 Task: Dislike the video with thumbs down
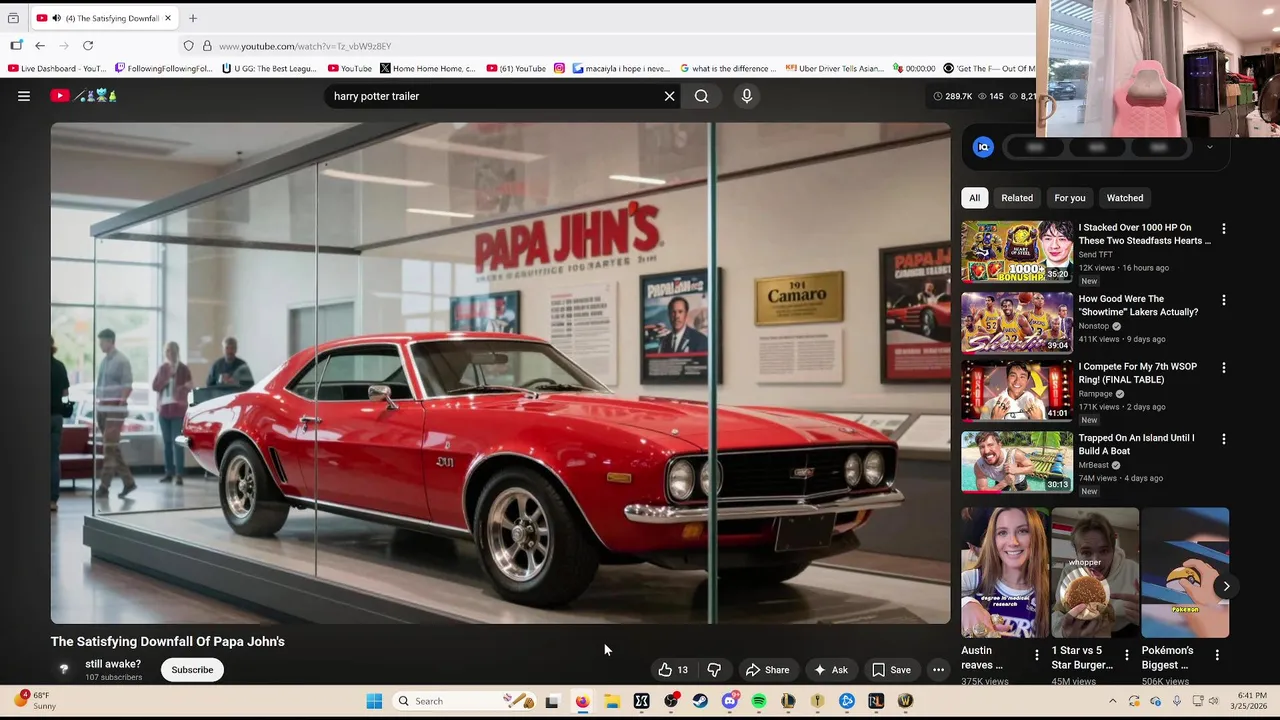[714, 670]
